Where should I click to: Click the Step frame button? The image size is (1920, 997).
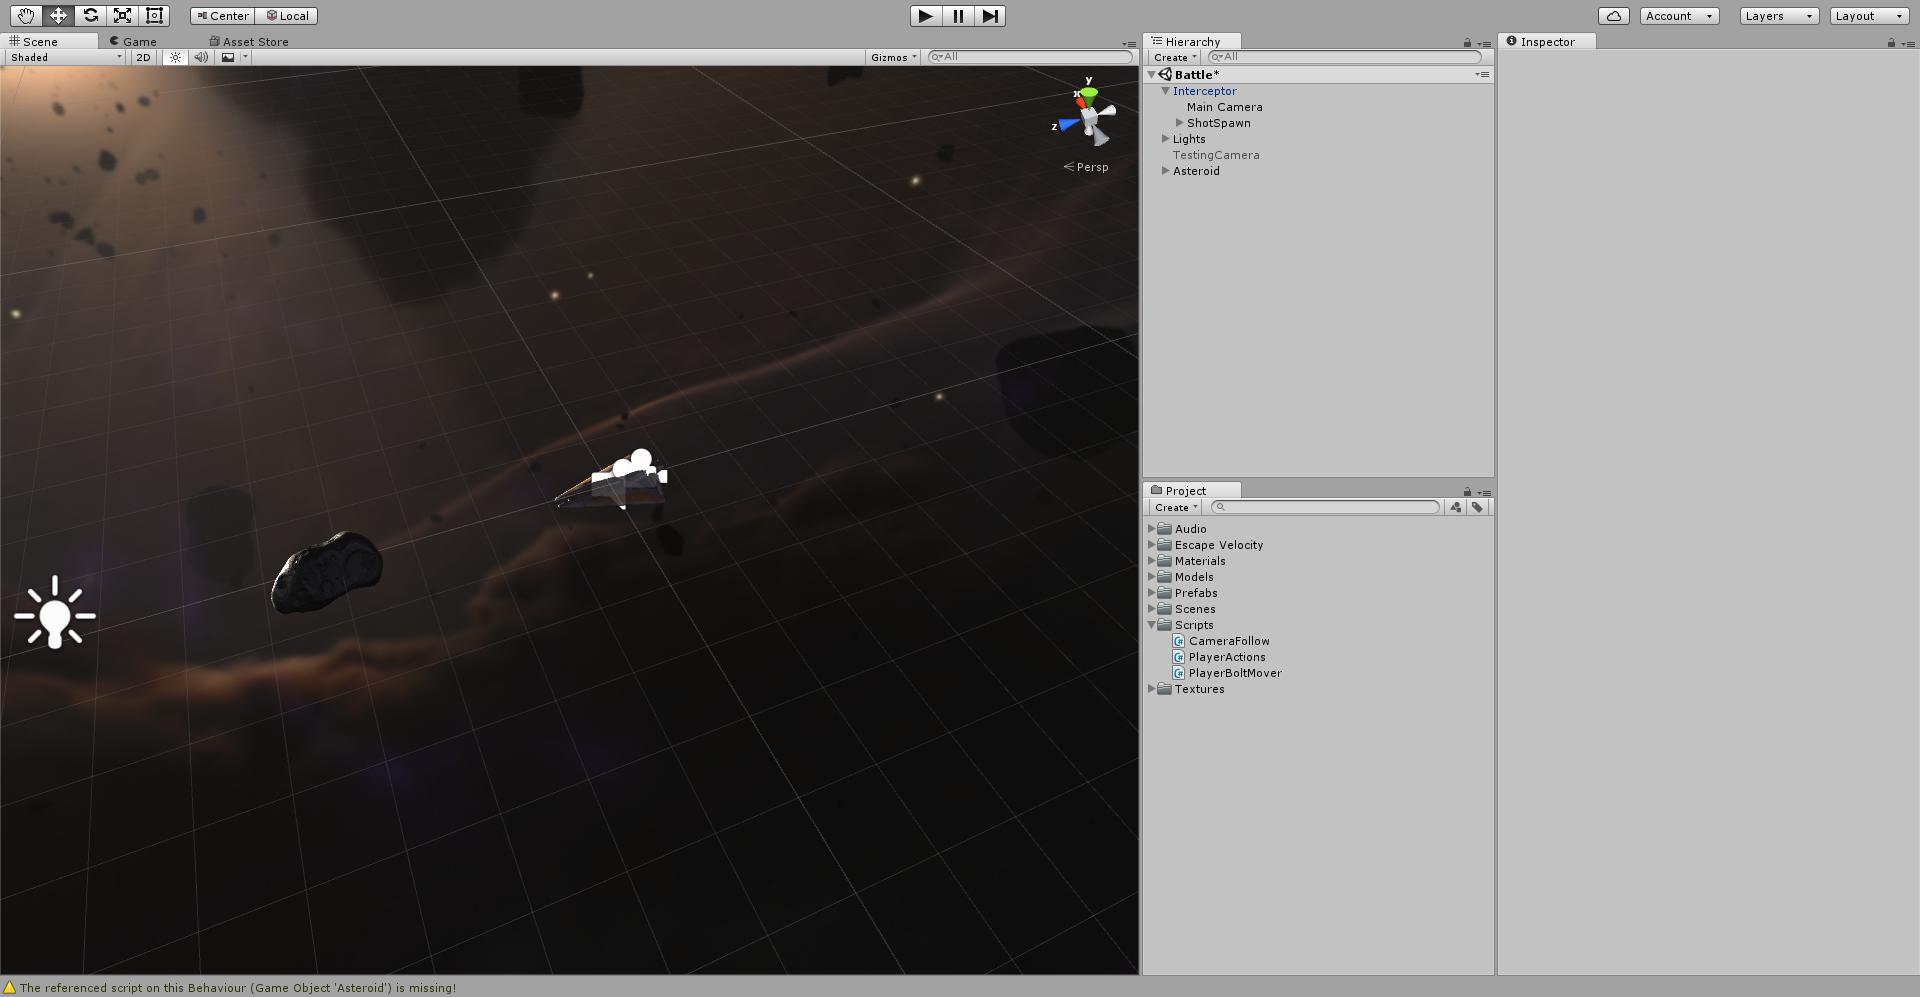[x=990, y=16]
